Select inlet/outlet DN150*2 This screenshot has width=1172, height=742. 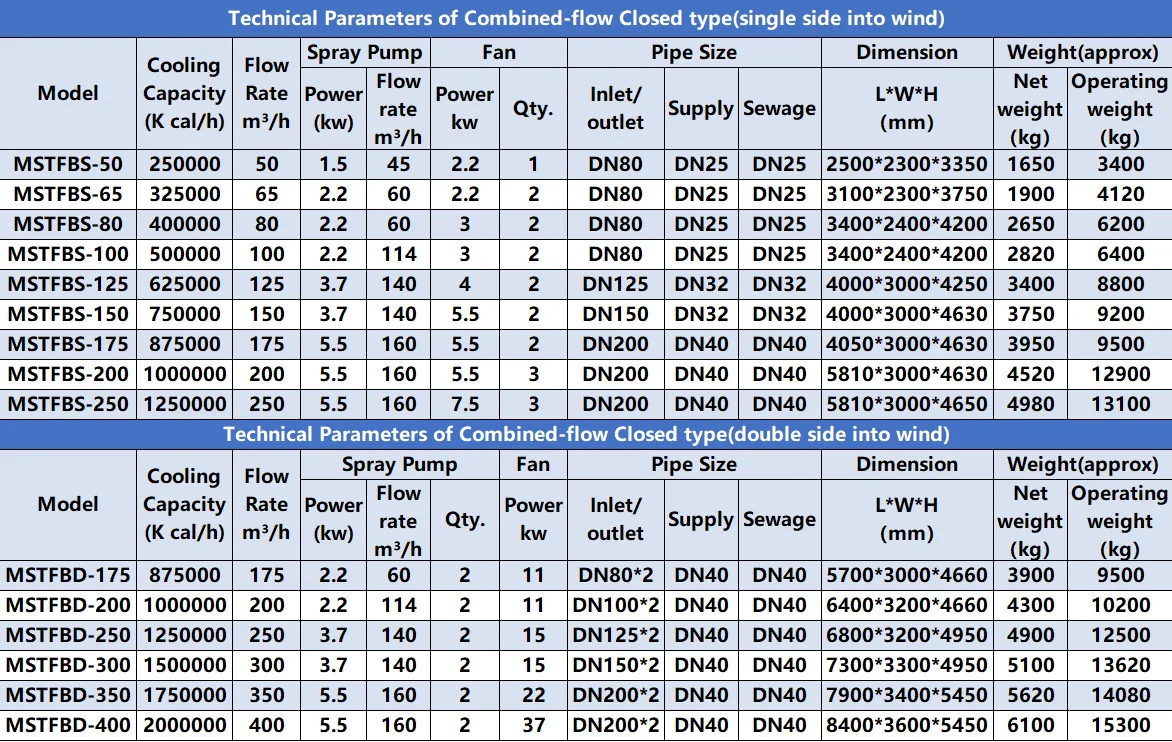[x=615, y=665]
